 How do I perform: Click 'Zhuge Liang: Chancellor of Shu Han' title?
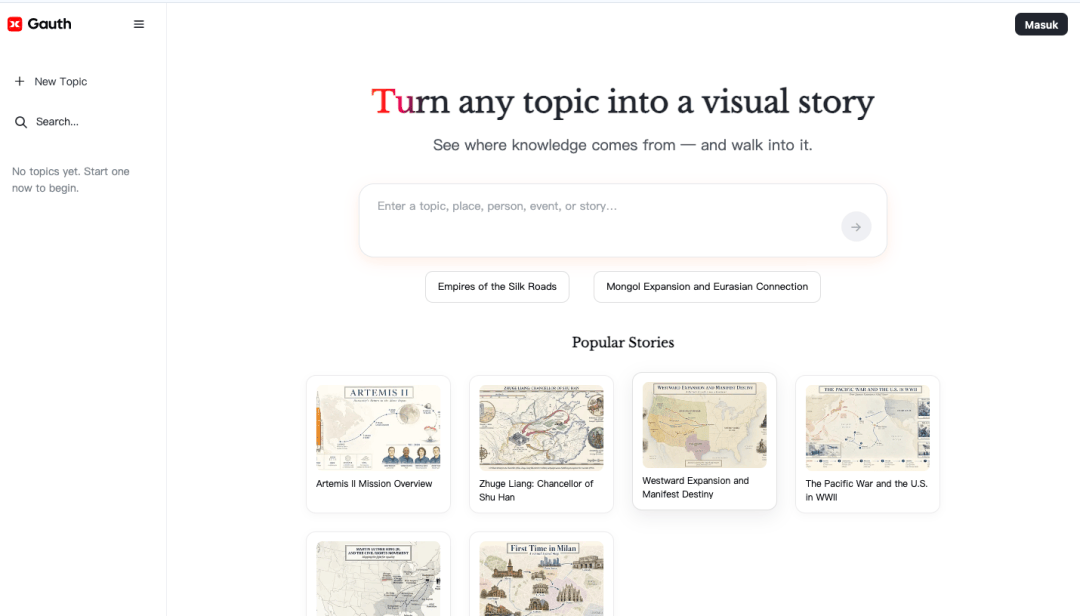pos(536,491)
